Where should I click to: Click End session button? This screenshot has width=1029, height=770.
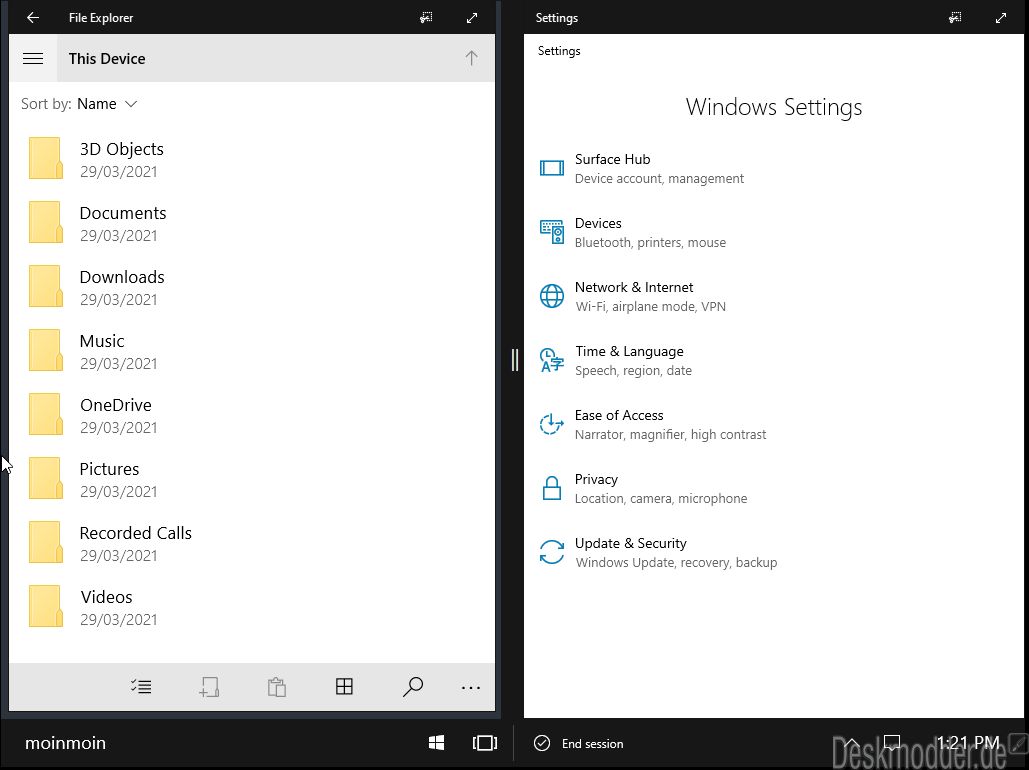coord(578,743)
